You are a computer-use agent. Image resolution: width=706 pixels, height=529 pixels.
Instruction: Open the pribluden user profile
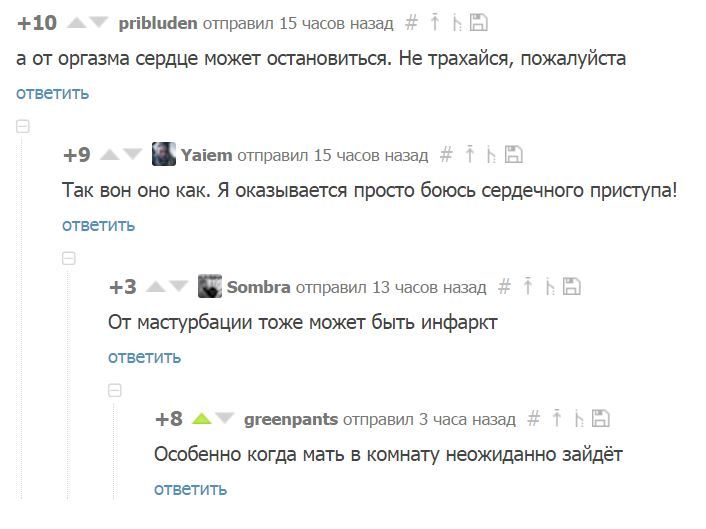tap(158, 22)
